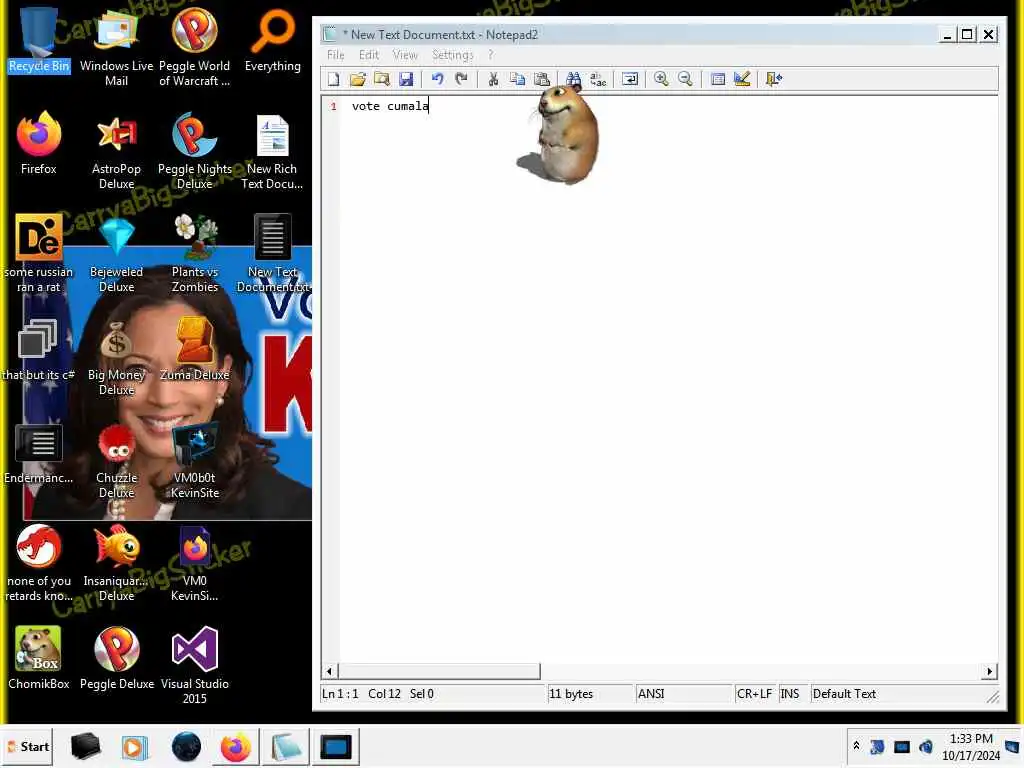Click the Open file folder toolbar icon
Screen dimensions: 1024x768
(x=358, y=79)
